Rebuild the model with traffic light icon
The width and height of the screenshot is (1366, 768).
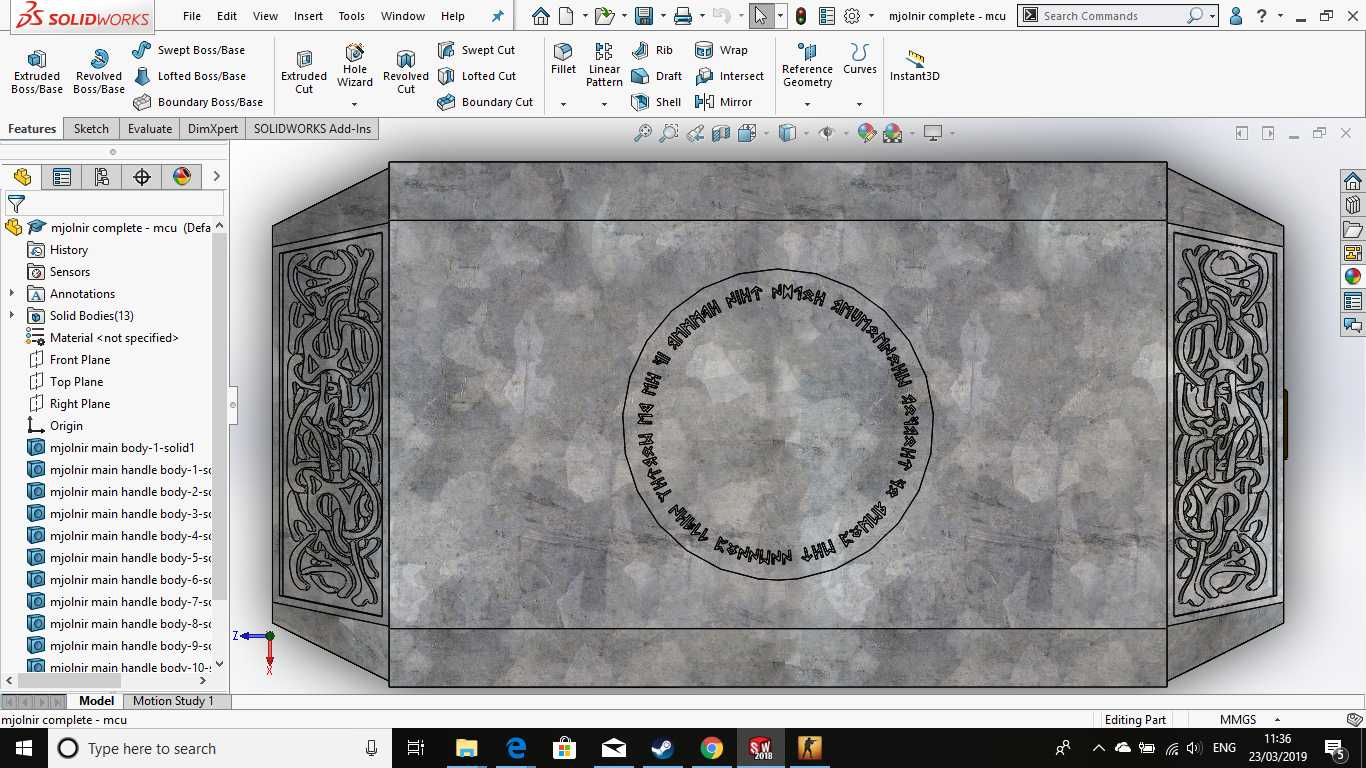(801, 16)
